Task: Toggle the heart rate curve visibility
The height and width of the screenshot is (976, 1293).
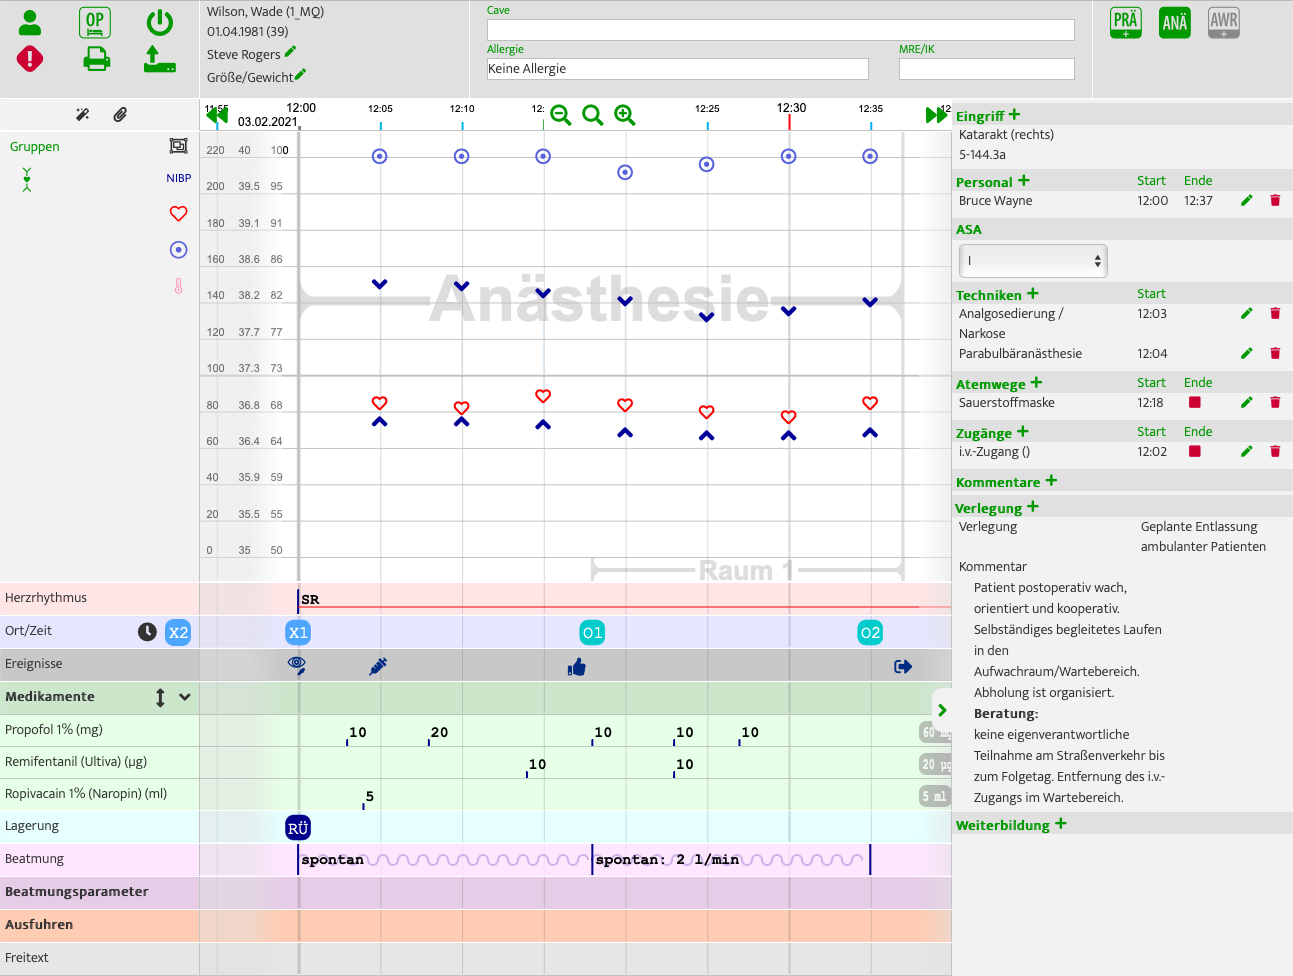Action: 178,213
